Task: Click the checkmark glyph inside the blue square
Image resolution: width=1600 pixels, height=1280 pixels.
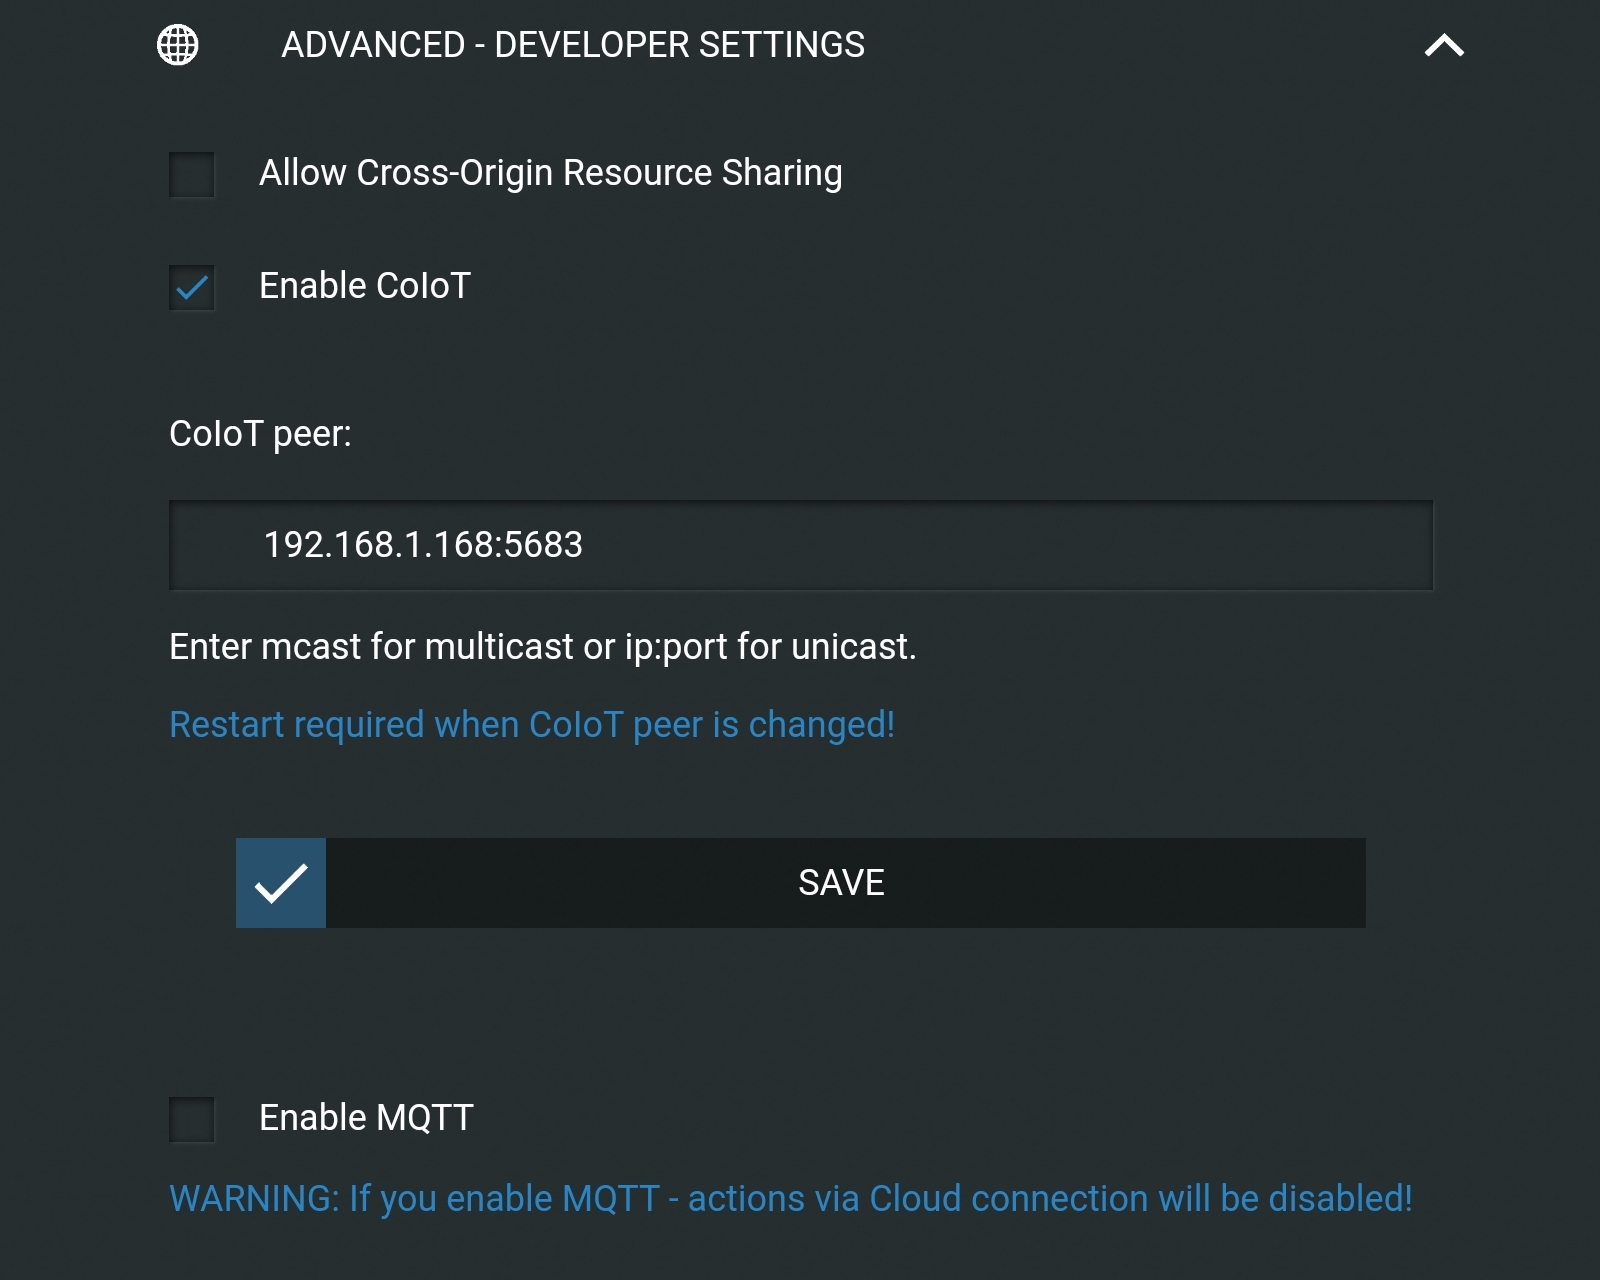Action: [281, 883]
